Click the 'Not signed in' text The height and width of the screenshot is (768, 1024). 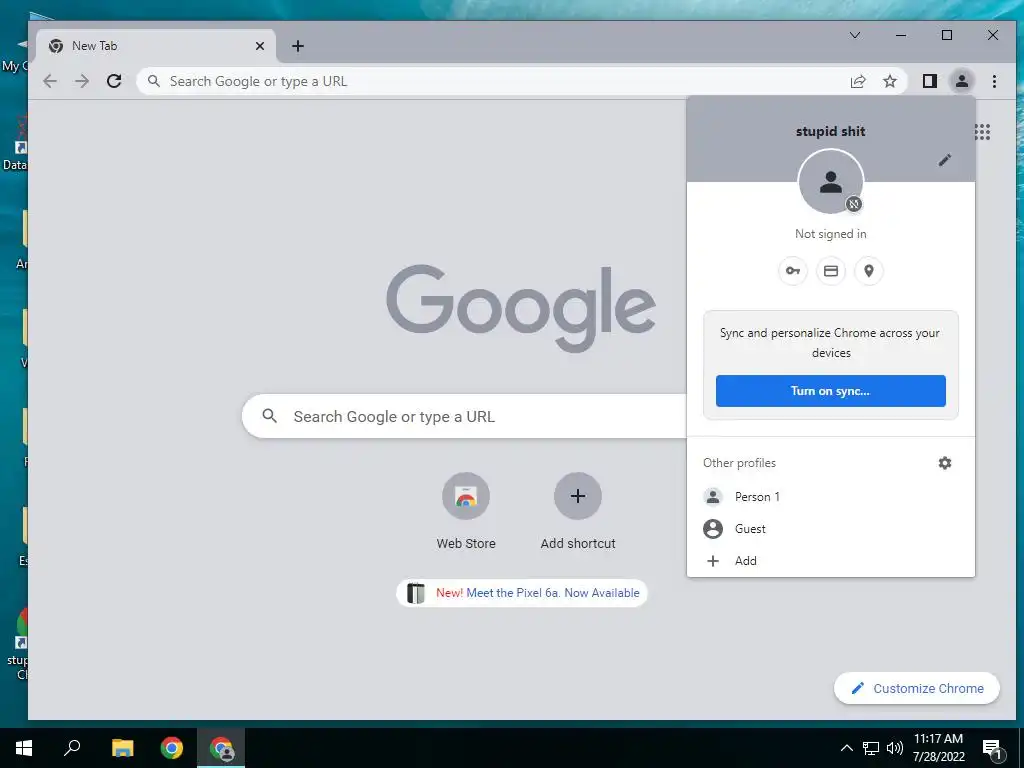(831, 234)
